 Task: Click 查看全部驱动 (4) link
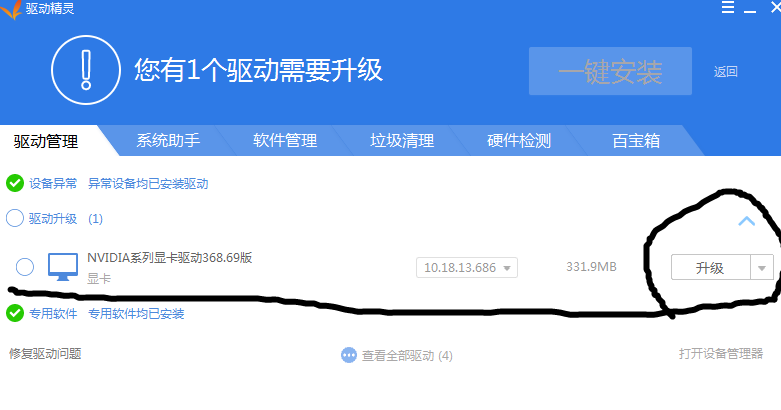[407, 356]
